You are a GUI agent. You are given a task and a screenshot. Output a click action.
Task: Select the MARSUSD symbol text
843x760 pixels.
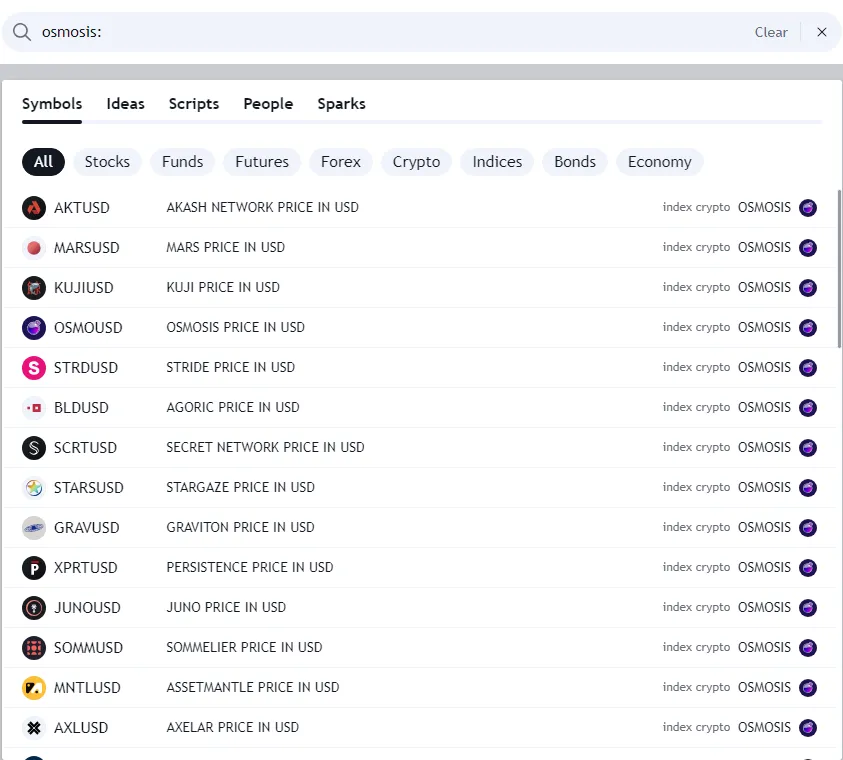(87, 248)
